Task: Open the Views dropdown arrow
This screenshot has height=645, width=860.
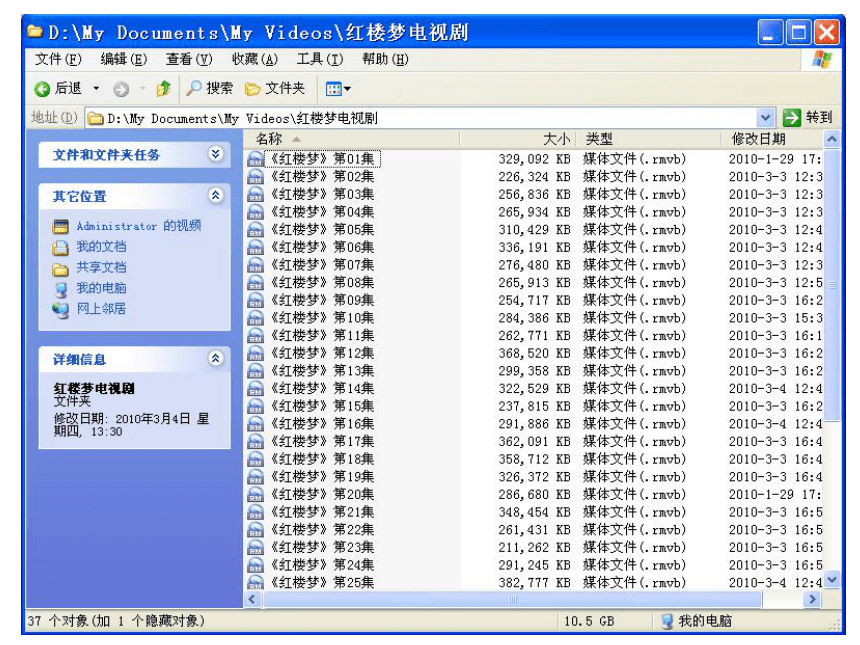Action: click(348, 88)
